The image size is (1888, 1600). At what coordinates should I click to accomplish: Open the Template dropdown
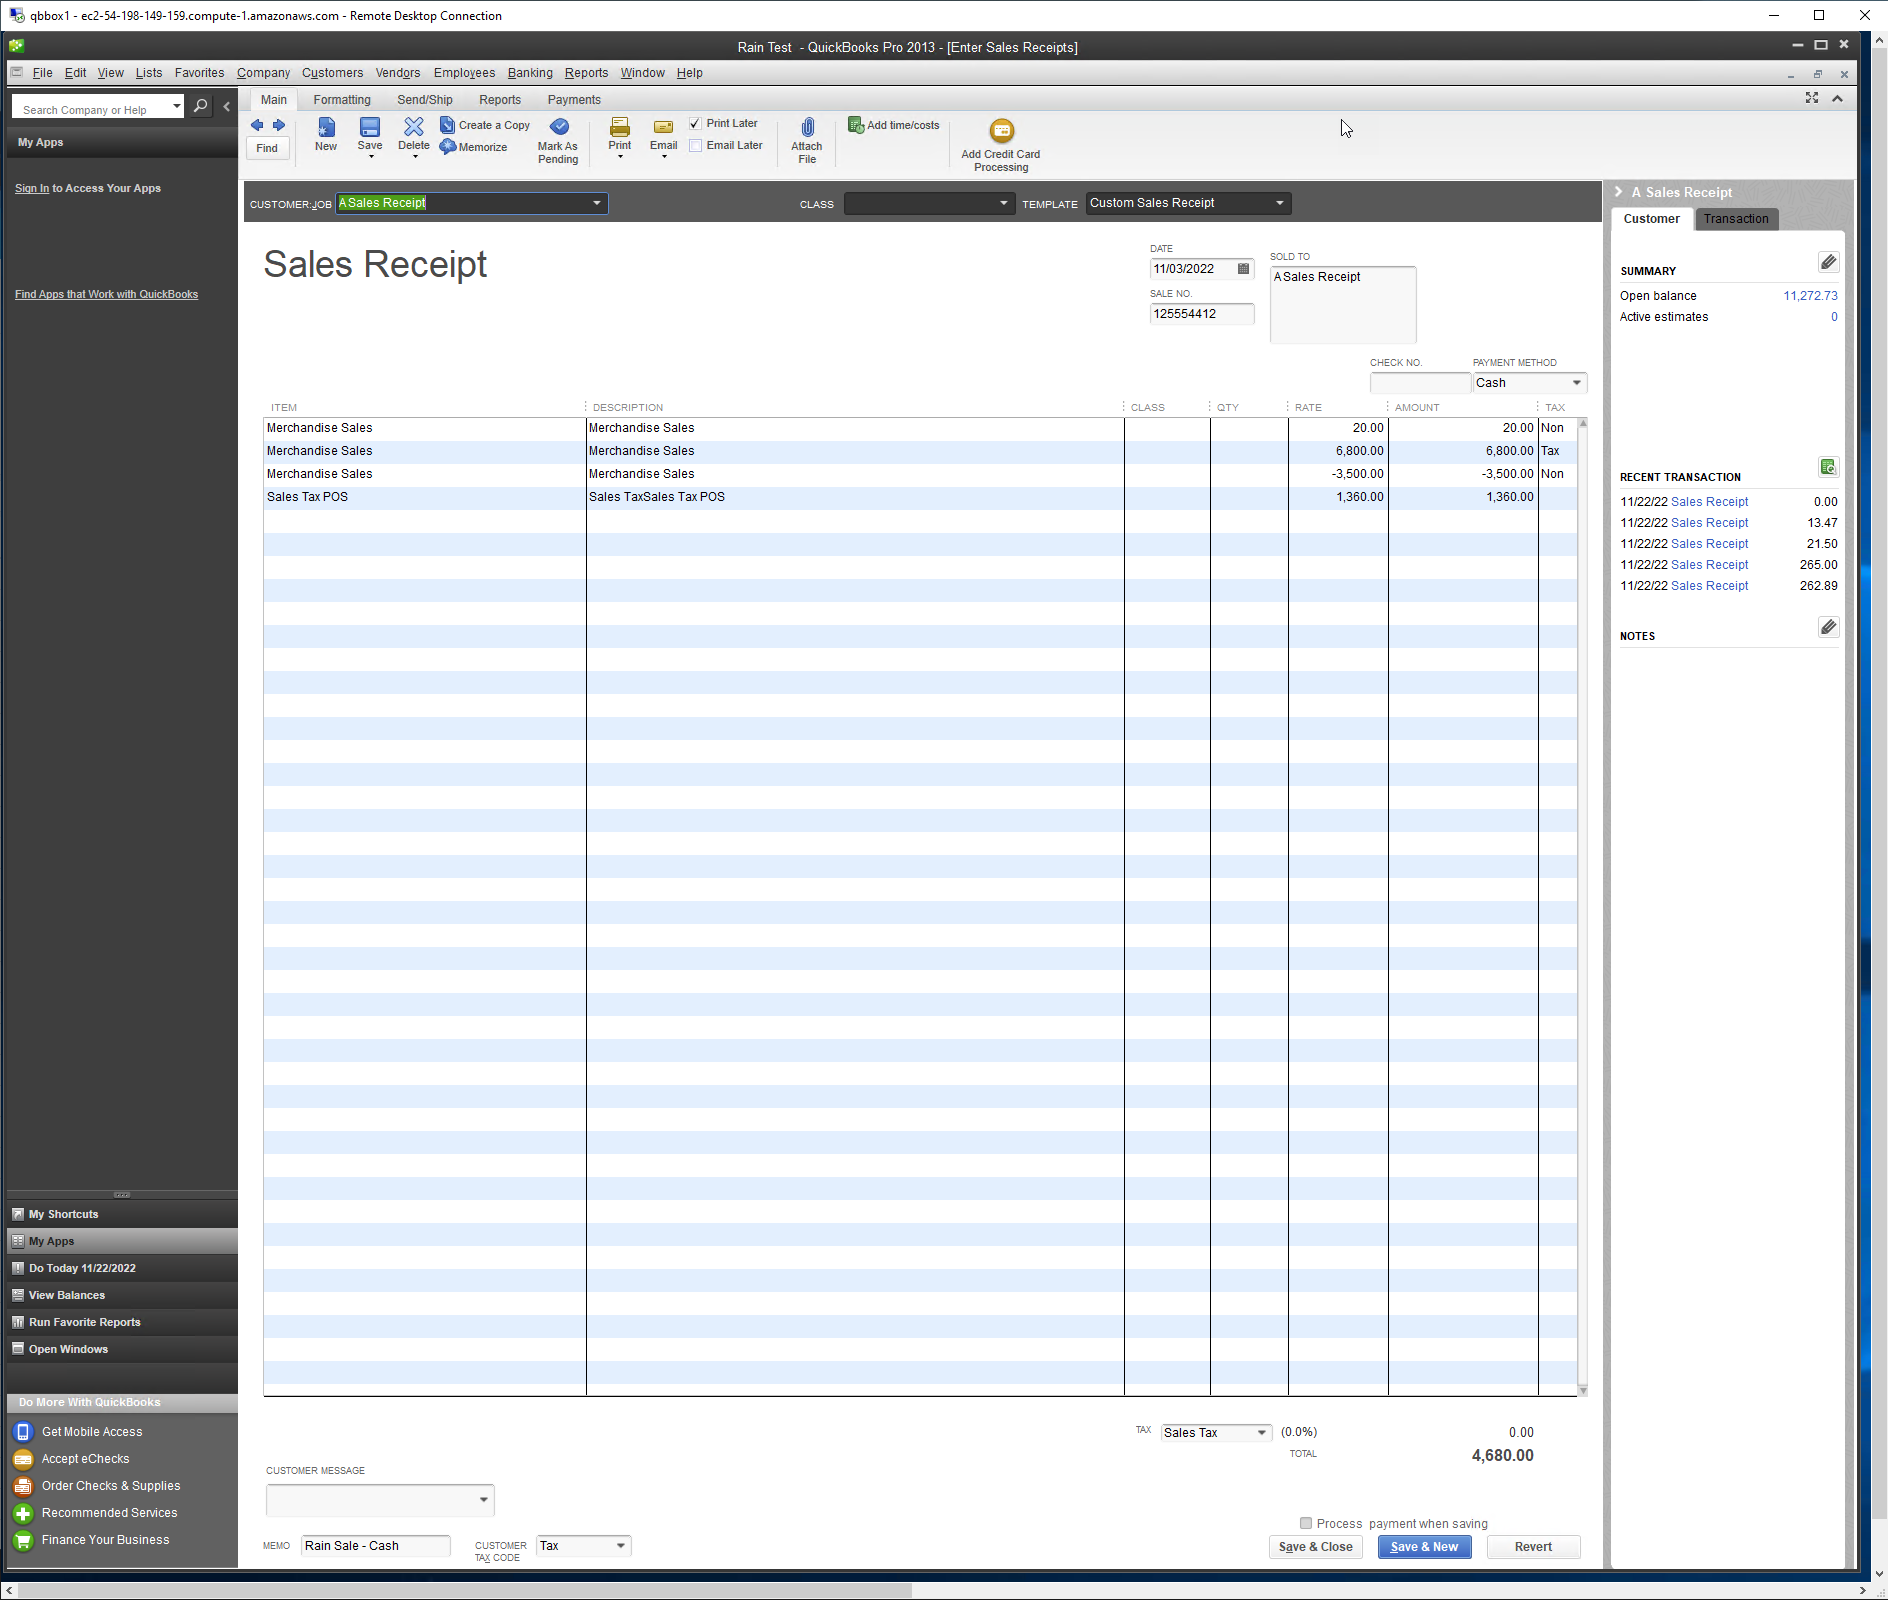pos(1279,203)
